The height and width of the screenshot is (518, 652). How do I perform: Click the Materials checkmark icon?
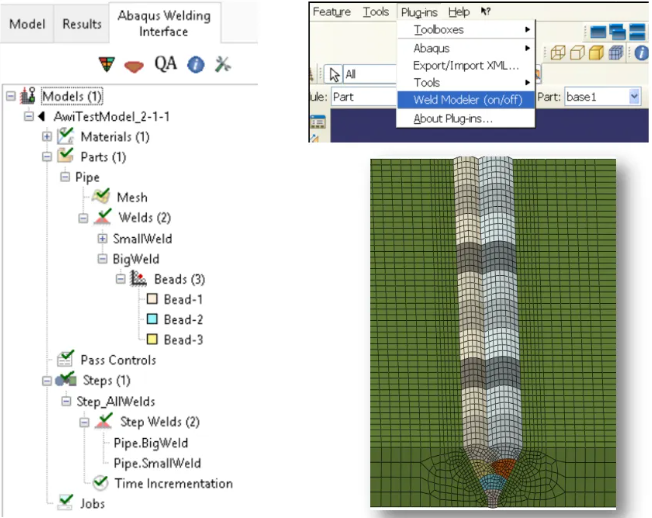coord(65,136)
